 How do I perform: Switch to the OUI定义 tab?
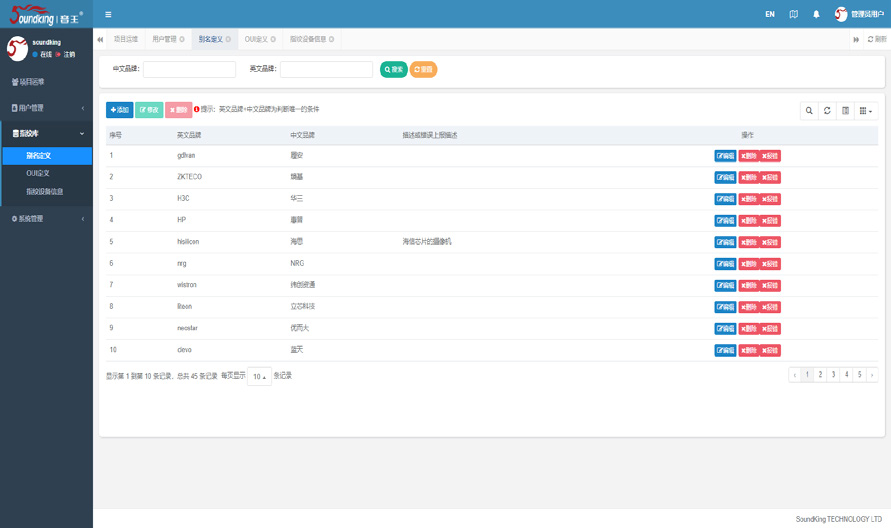tap(256, 39)
